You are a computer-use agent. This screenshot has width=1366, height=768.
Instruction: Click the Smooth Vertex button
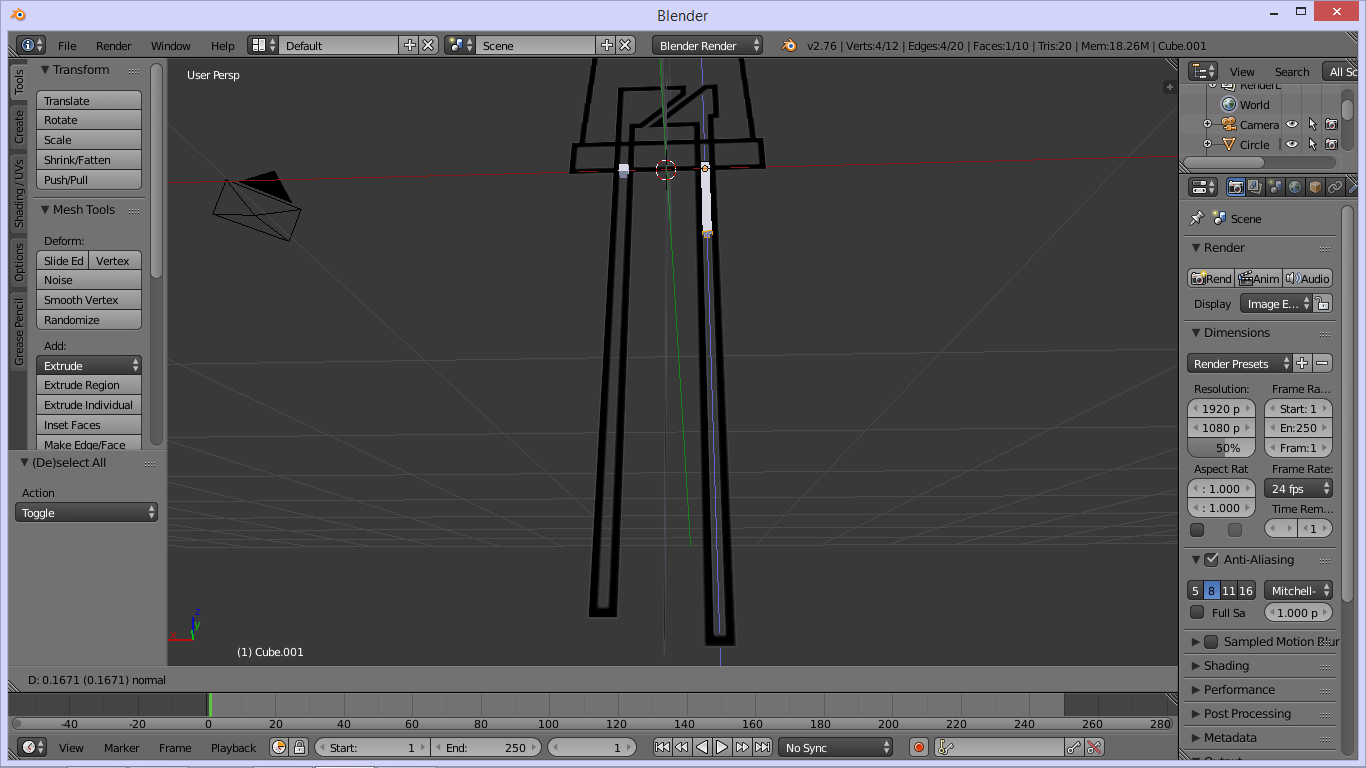[89, 299]
